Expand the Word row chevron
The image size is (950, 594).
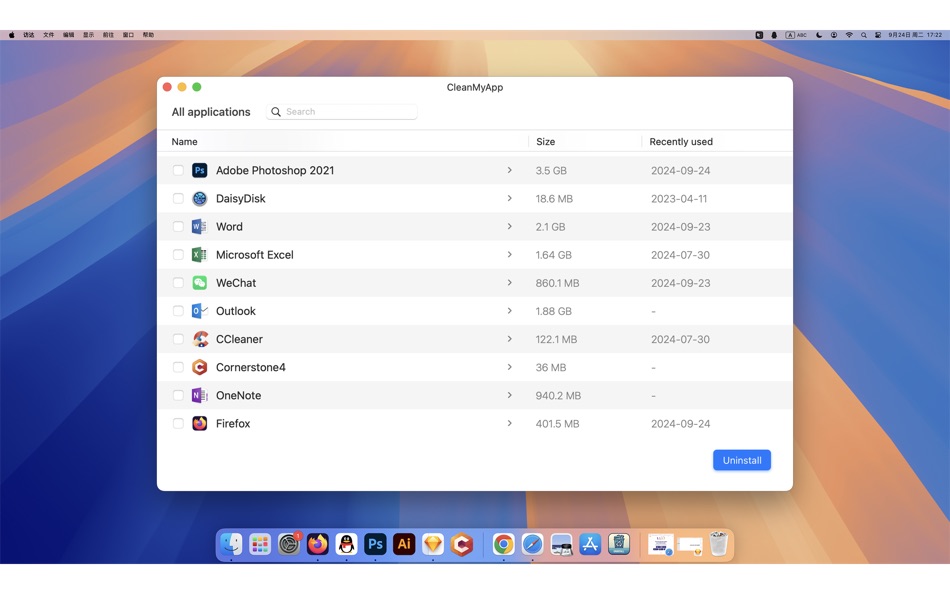pos(510,227)
